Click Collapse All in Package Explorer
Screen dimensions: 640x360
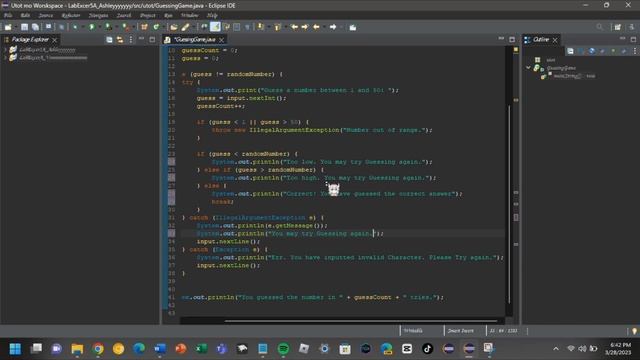[109, 40]
